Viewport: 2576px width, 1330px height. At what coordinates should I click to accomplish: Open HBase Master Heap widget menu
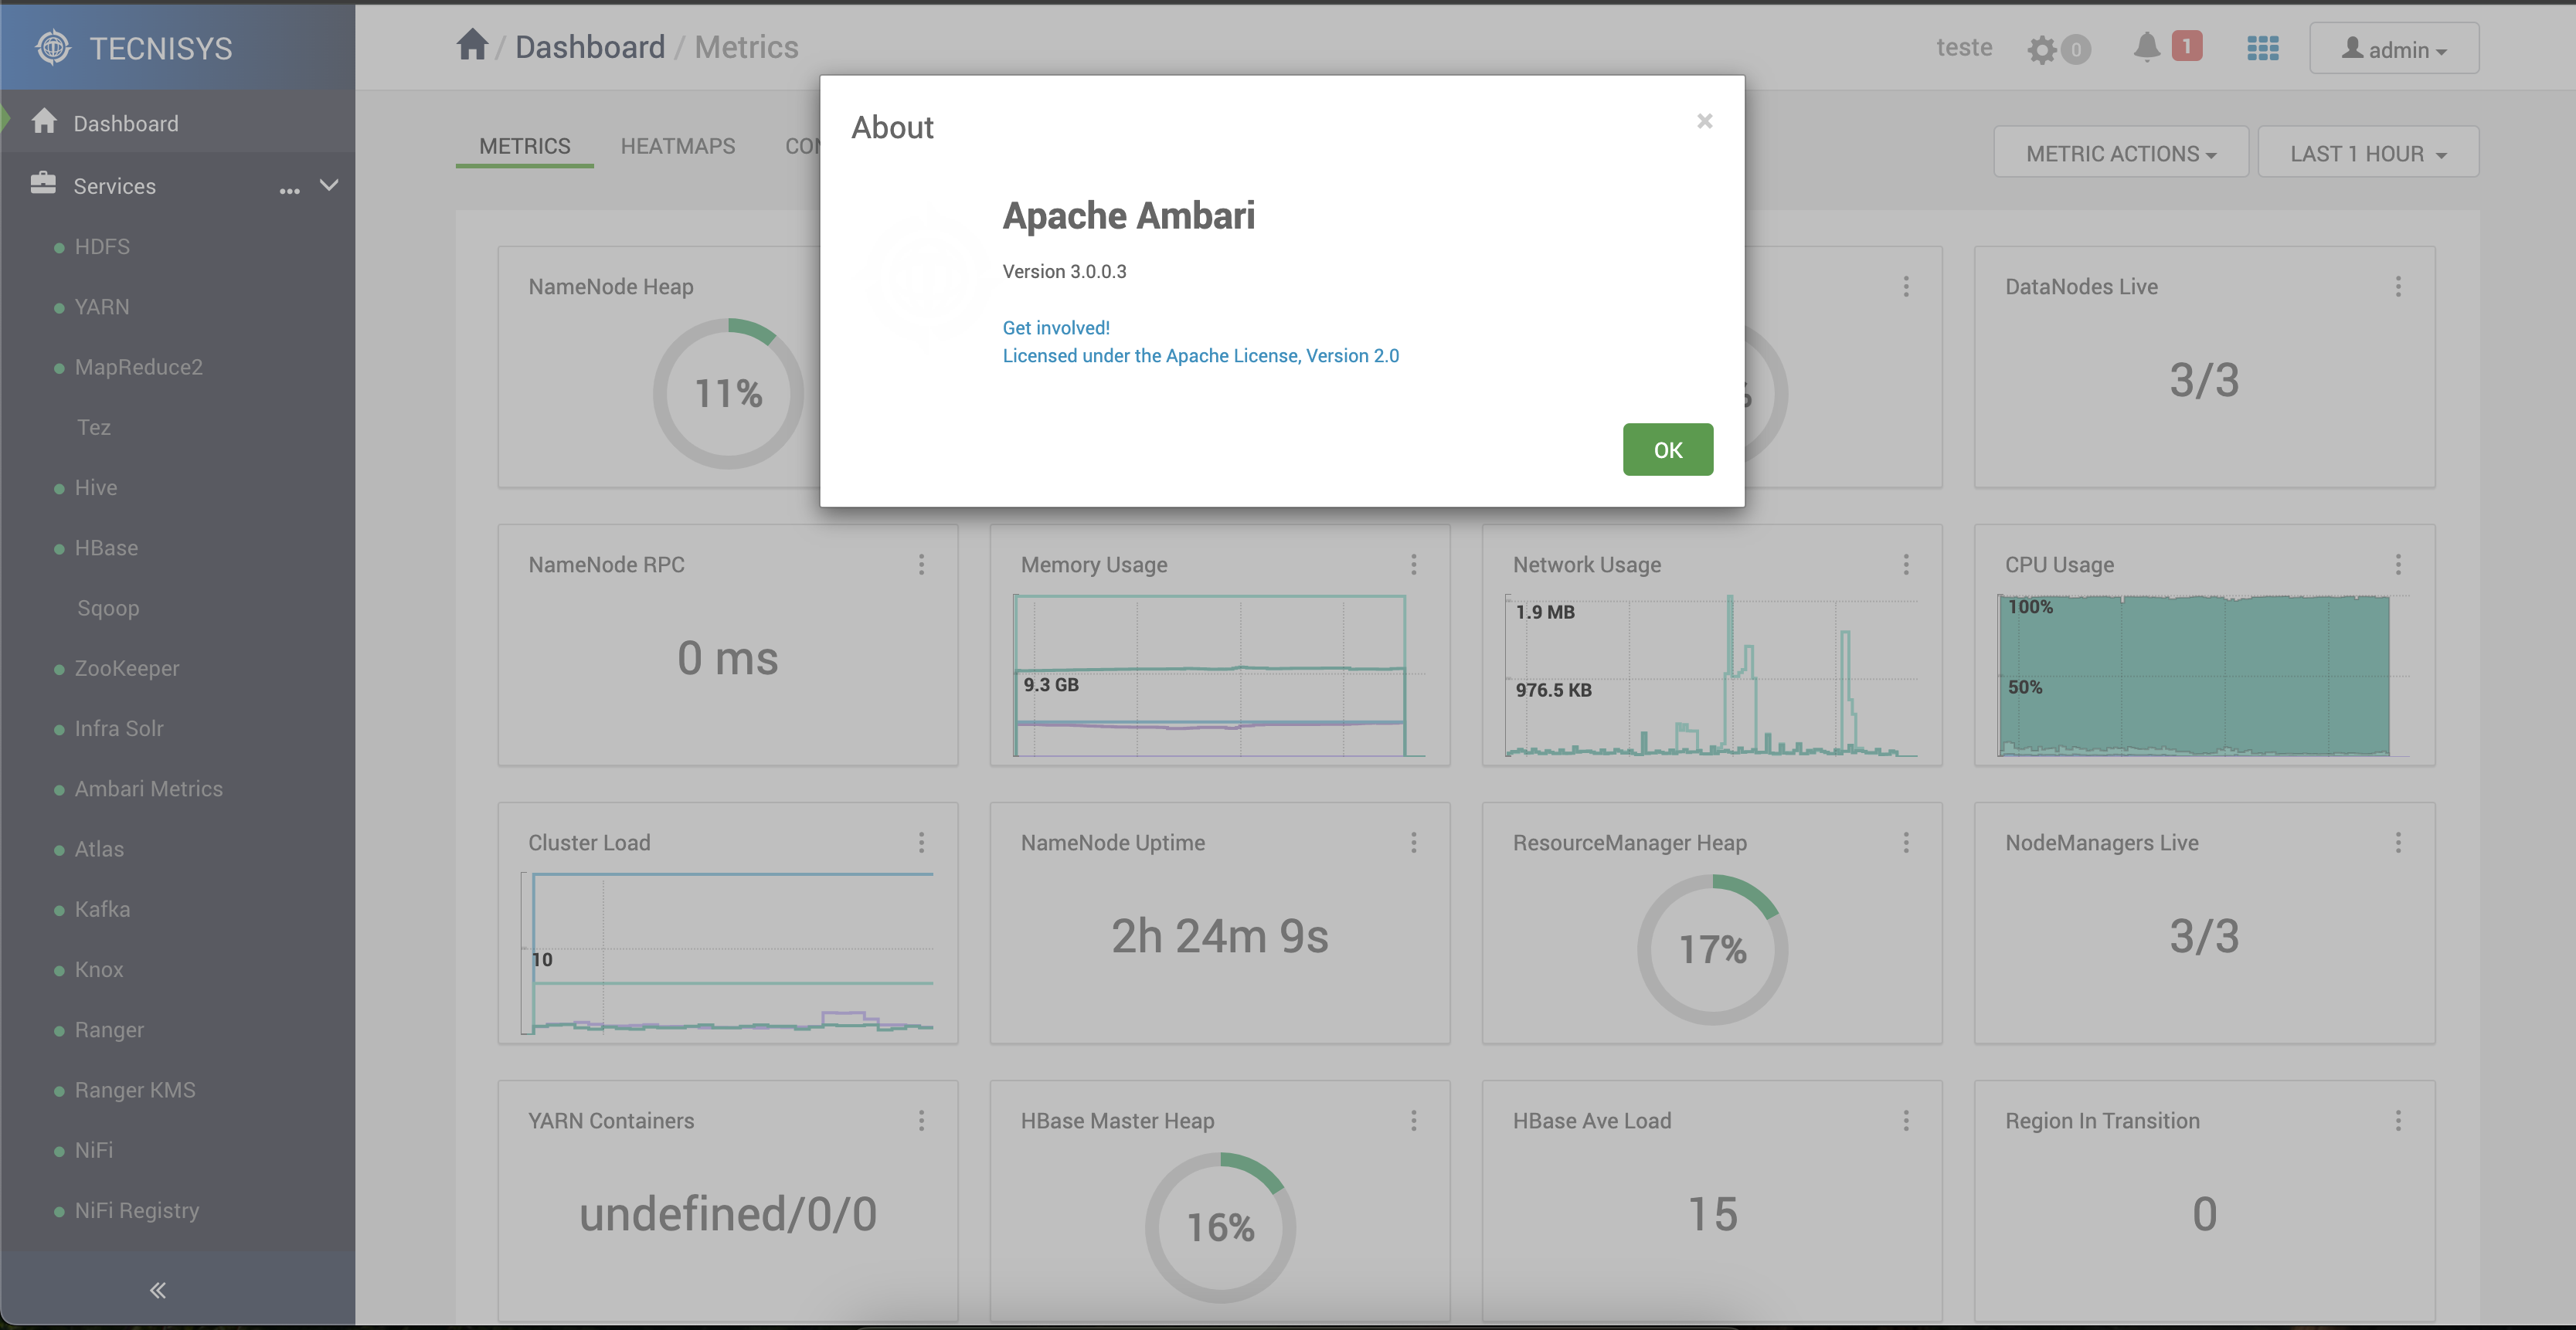(x=1413, y=1121)
